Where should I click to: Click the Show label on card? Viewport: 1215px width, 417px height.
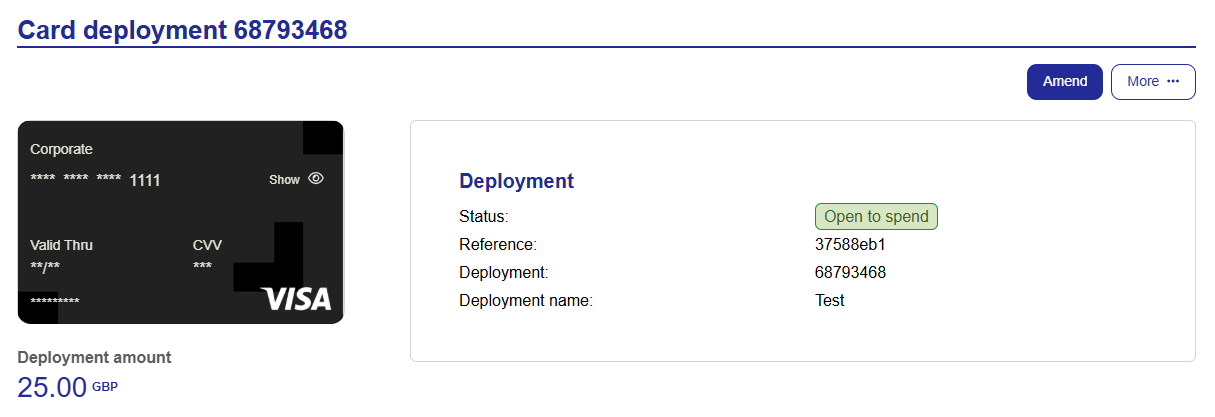284,180
